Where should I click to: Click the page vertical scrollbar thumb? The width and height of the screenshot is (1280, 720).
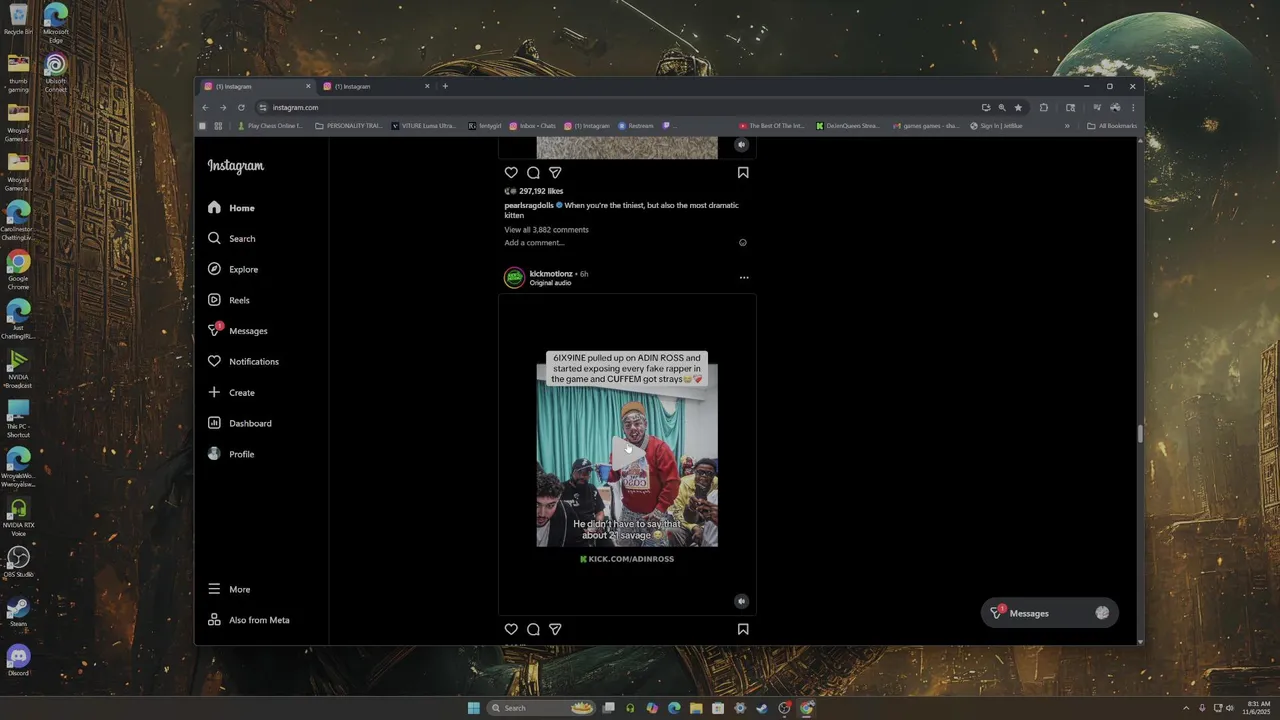(x=1140, y=433)
